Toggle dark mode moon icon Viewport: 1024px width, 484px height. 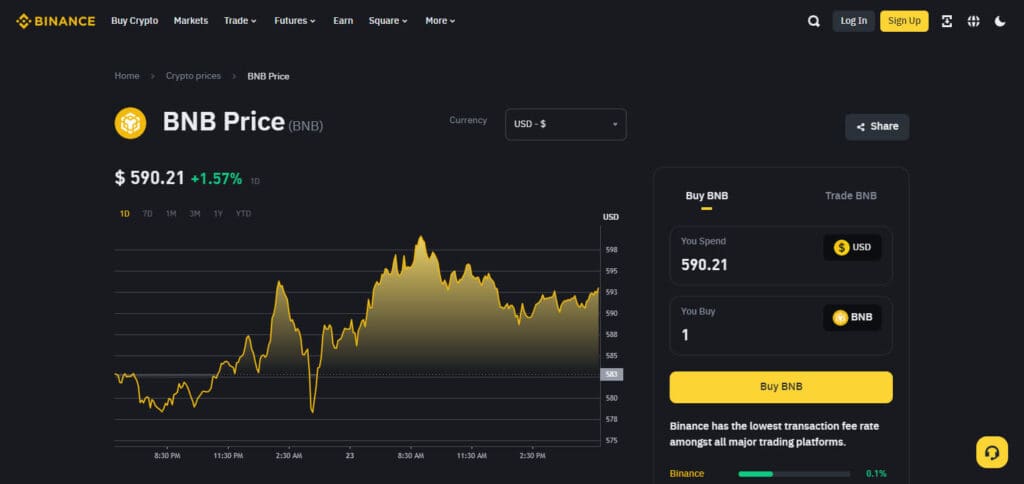click(x=1000, y=21)
